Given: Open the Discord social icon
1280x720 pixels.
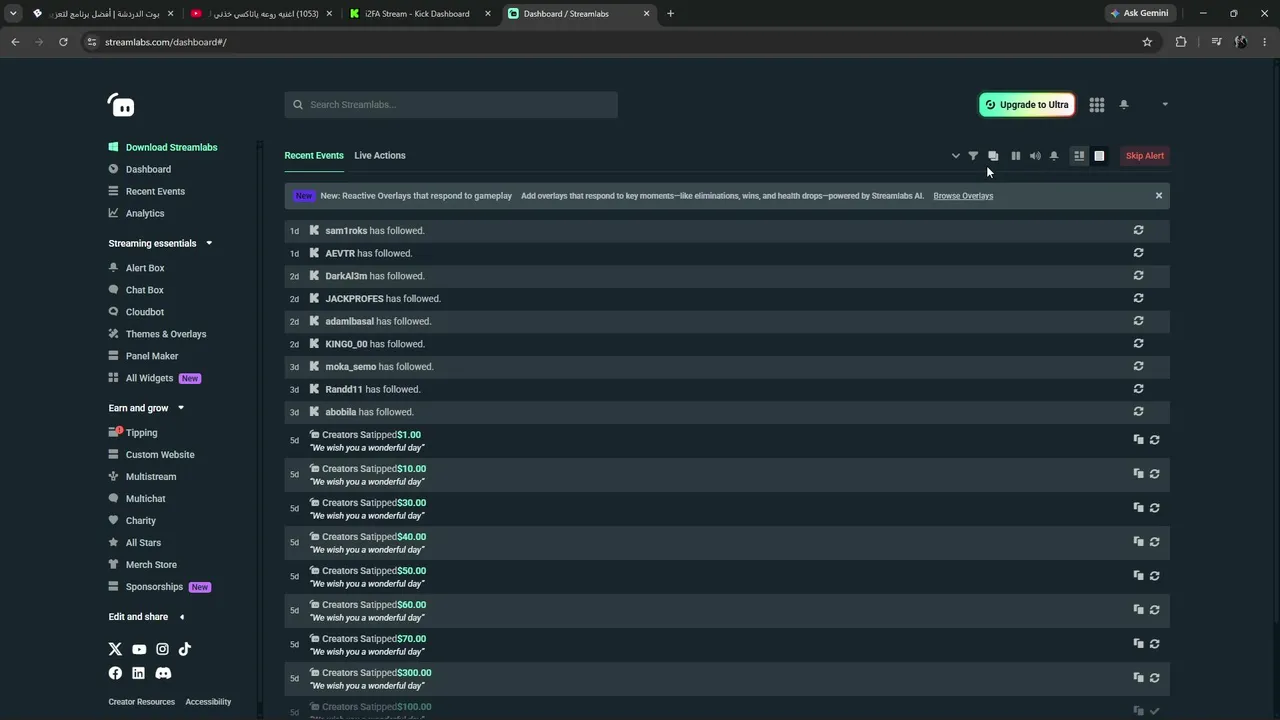Looking at the screenshot, I should point(163,673).
